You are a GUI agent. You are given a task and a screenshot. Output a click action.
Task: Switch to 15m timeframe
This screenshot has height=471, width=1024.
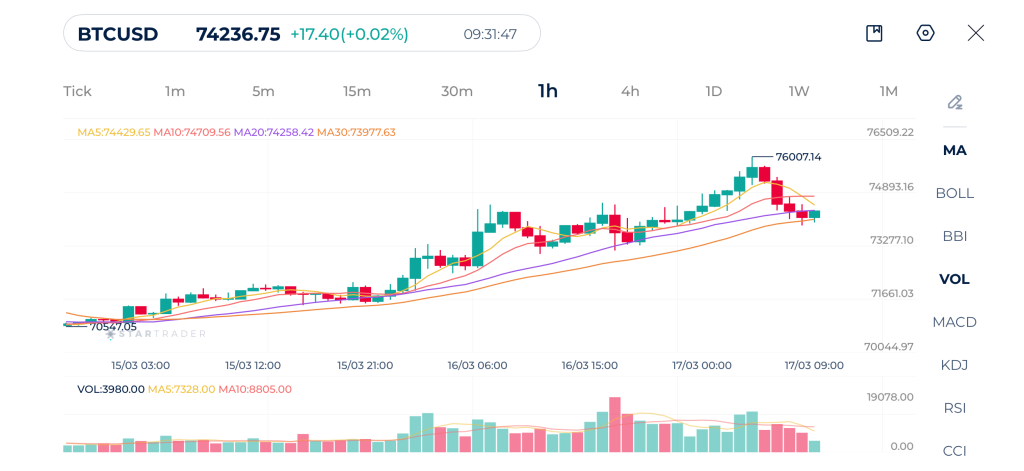tap(357, 91)
